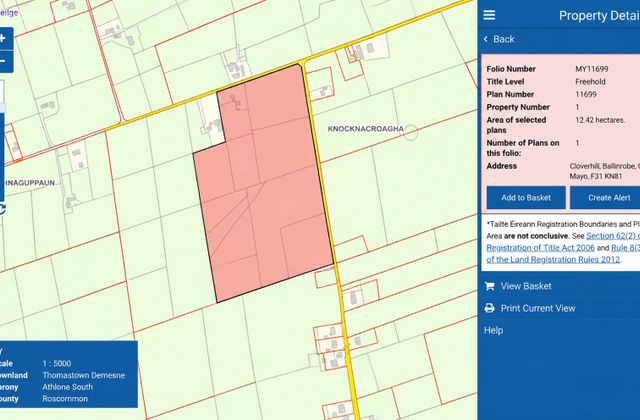Click the Athlone South barony value
Screen dimensions: 640x420
(67, 387)
